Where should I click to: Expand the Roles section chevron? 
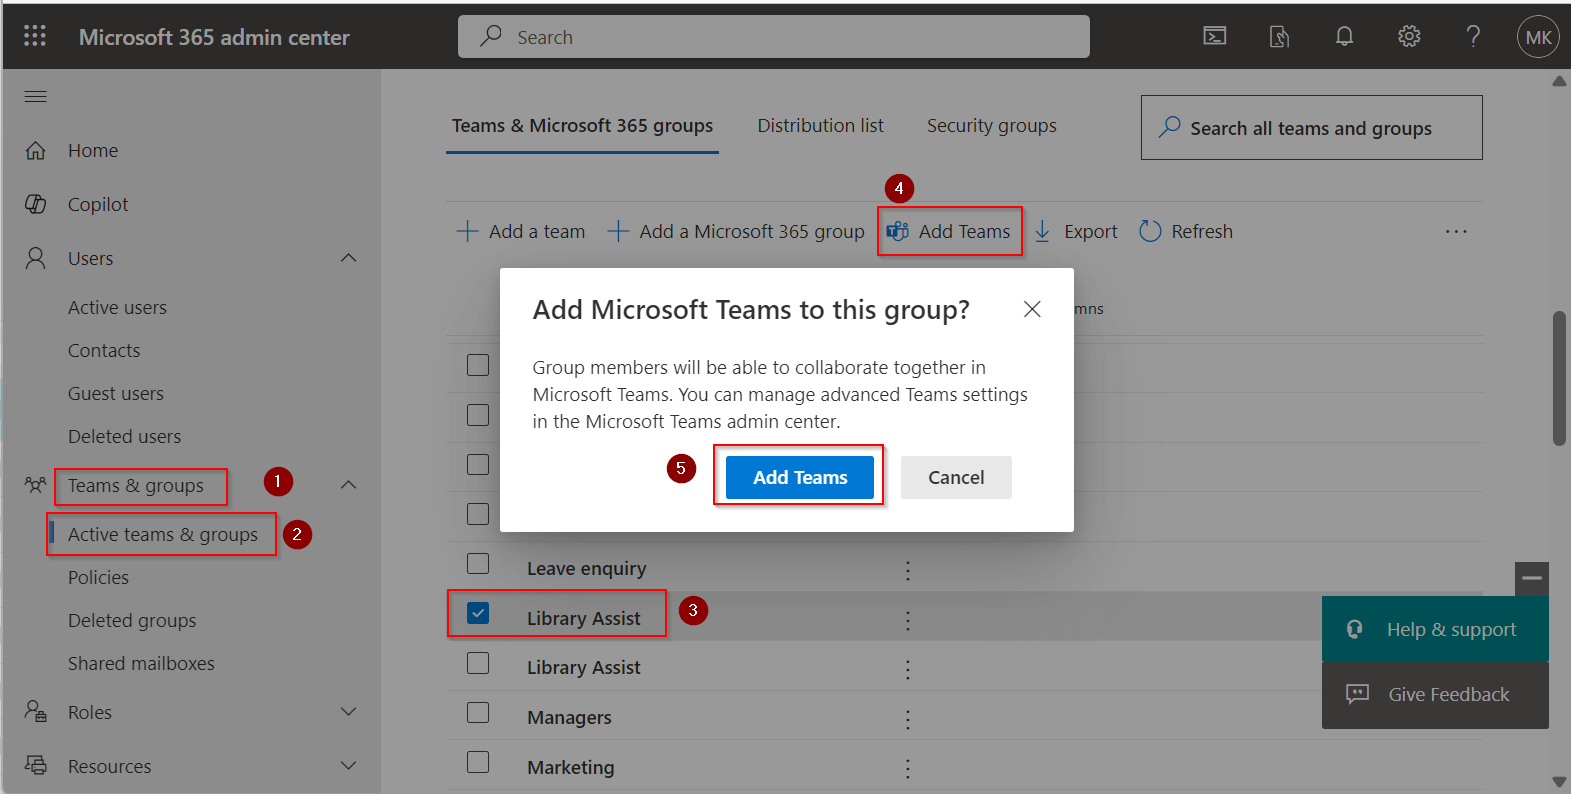tap(348, 712)
